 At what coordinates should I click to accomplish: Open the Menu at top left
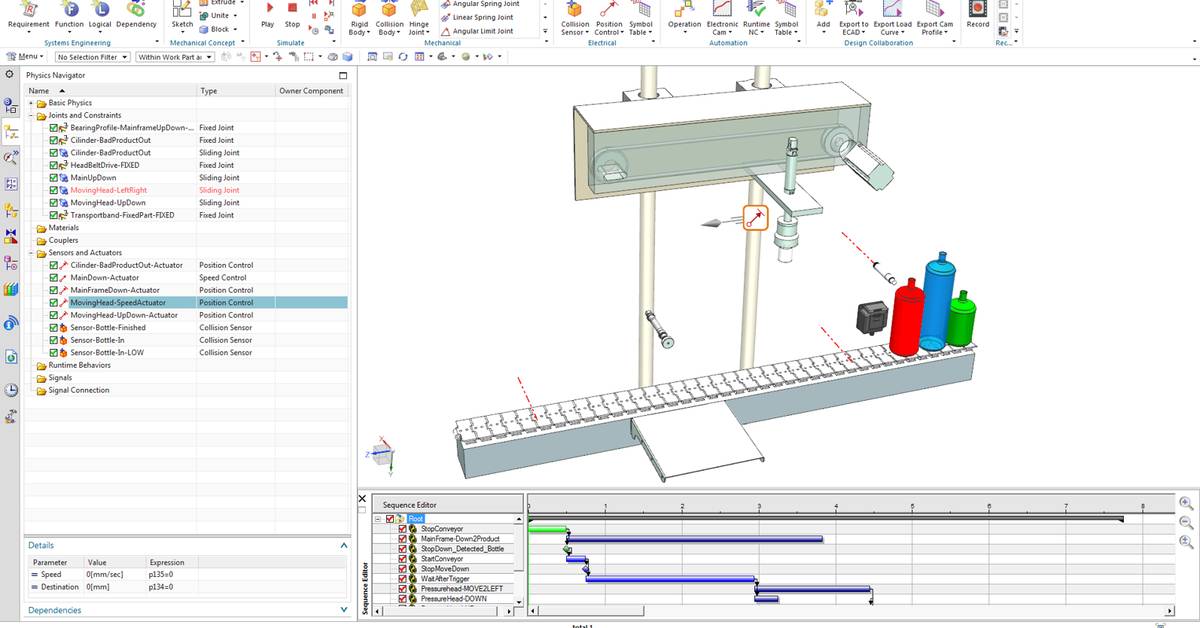(29, 56)
